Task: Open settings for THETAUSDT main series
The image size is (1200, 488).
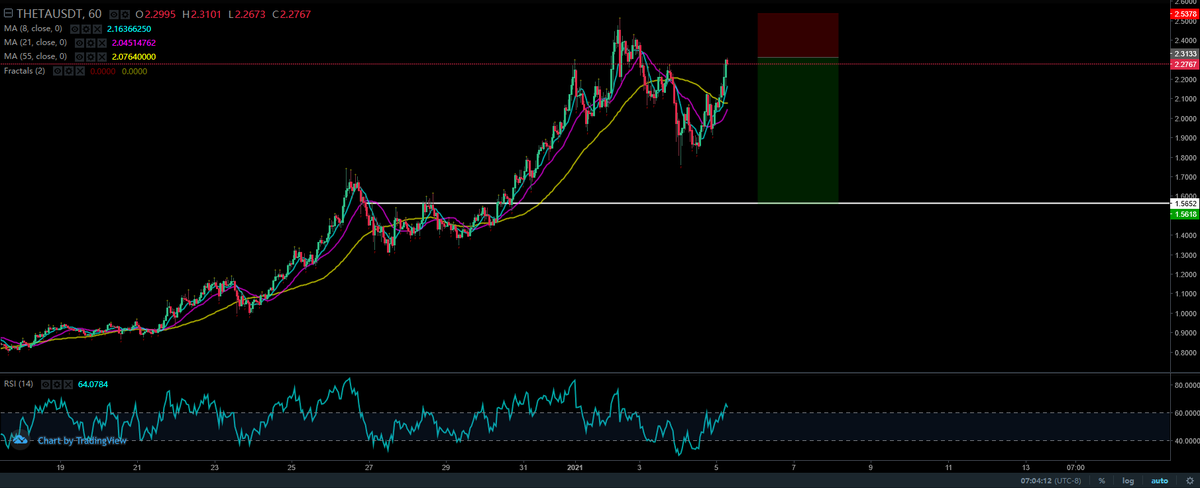Action: 125,14
